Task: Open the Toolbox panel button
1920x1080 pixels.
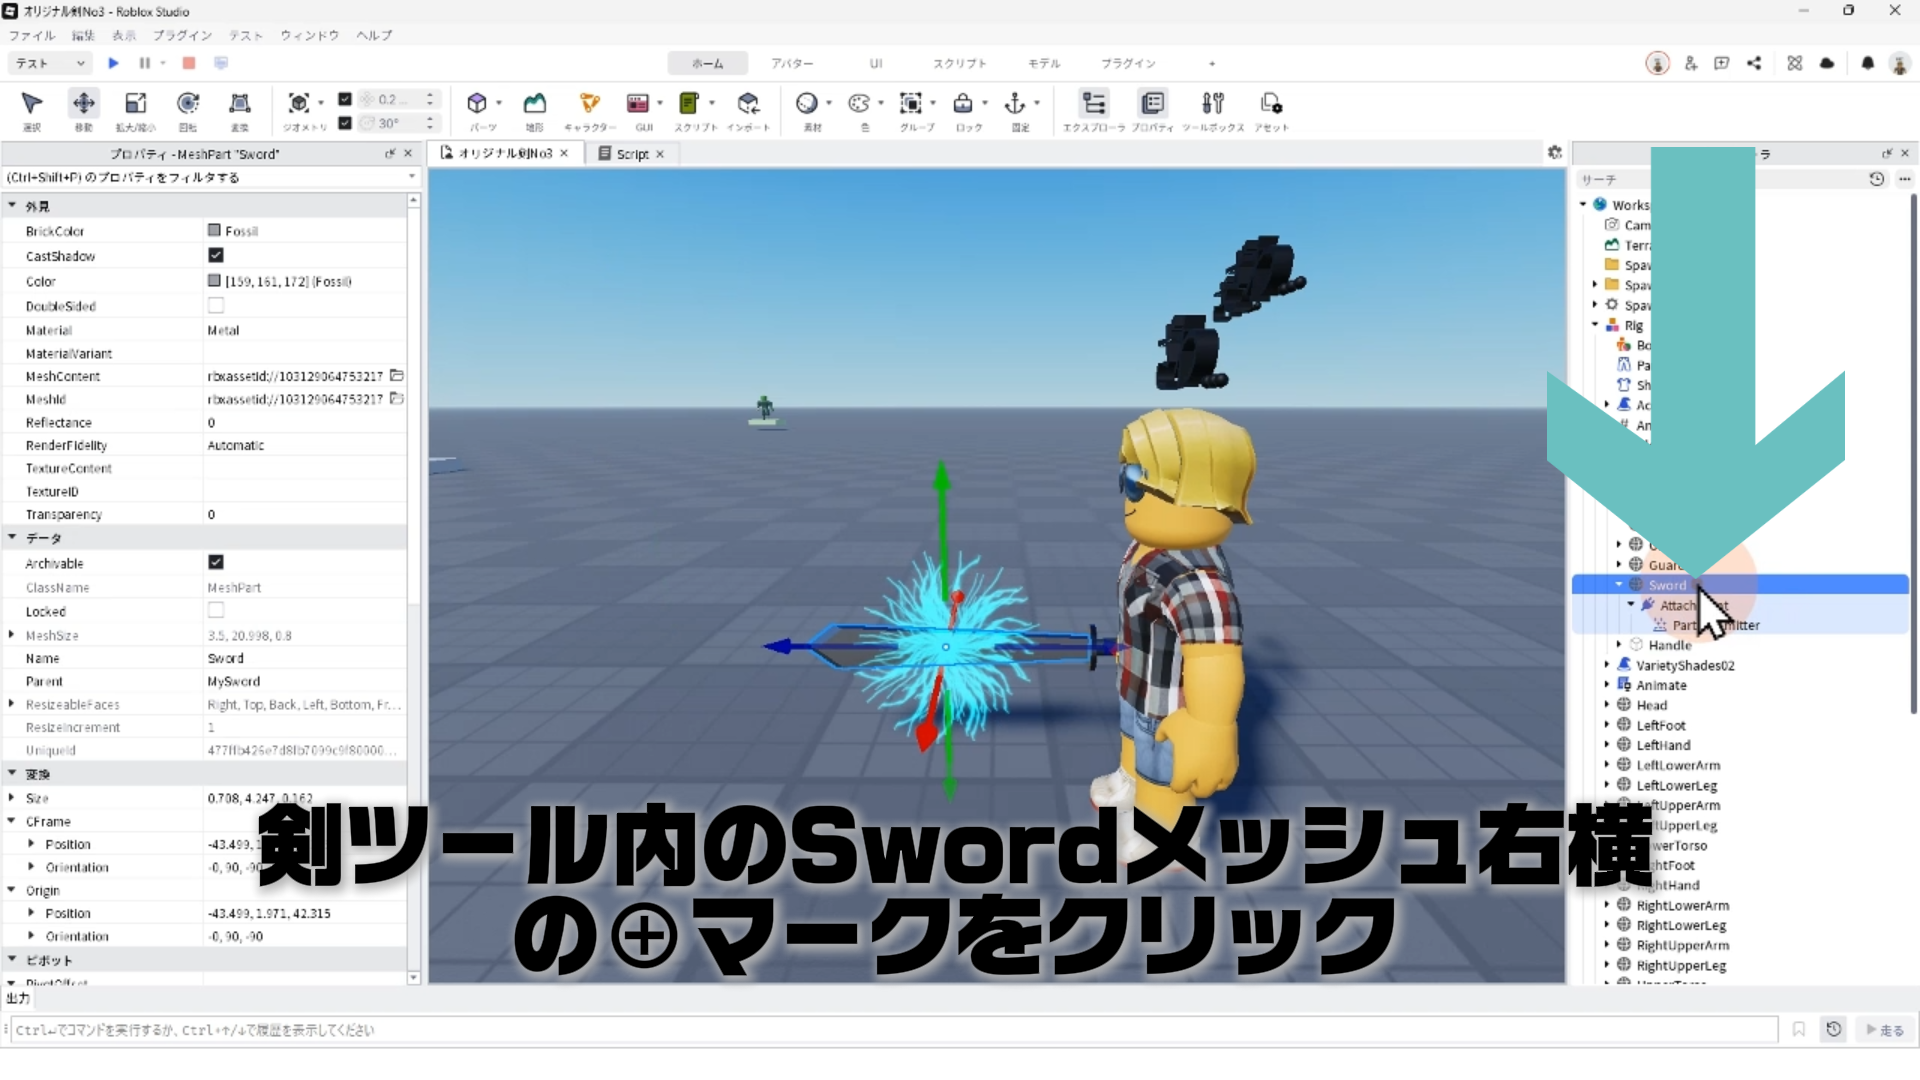Action: pyautogui.click(x=1212, y=104)
